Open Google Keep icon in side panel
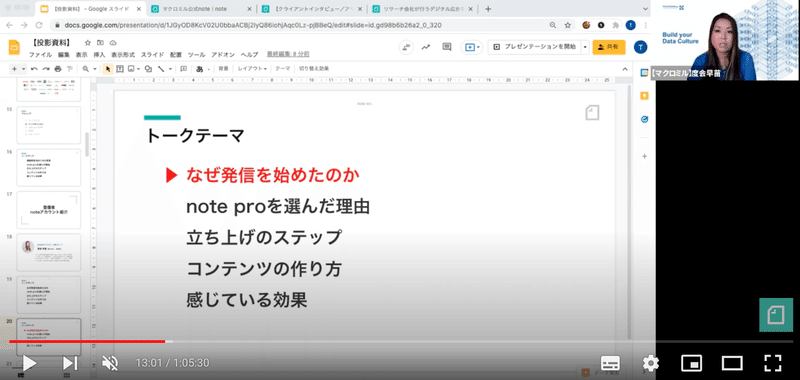Viewport: 800px width, 380px height. [644, 96]
